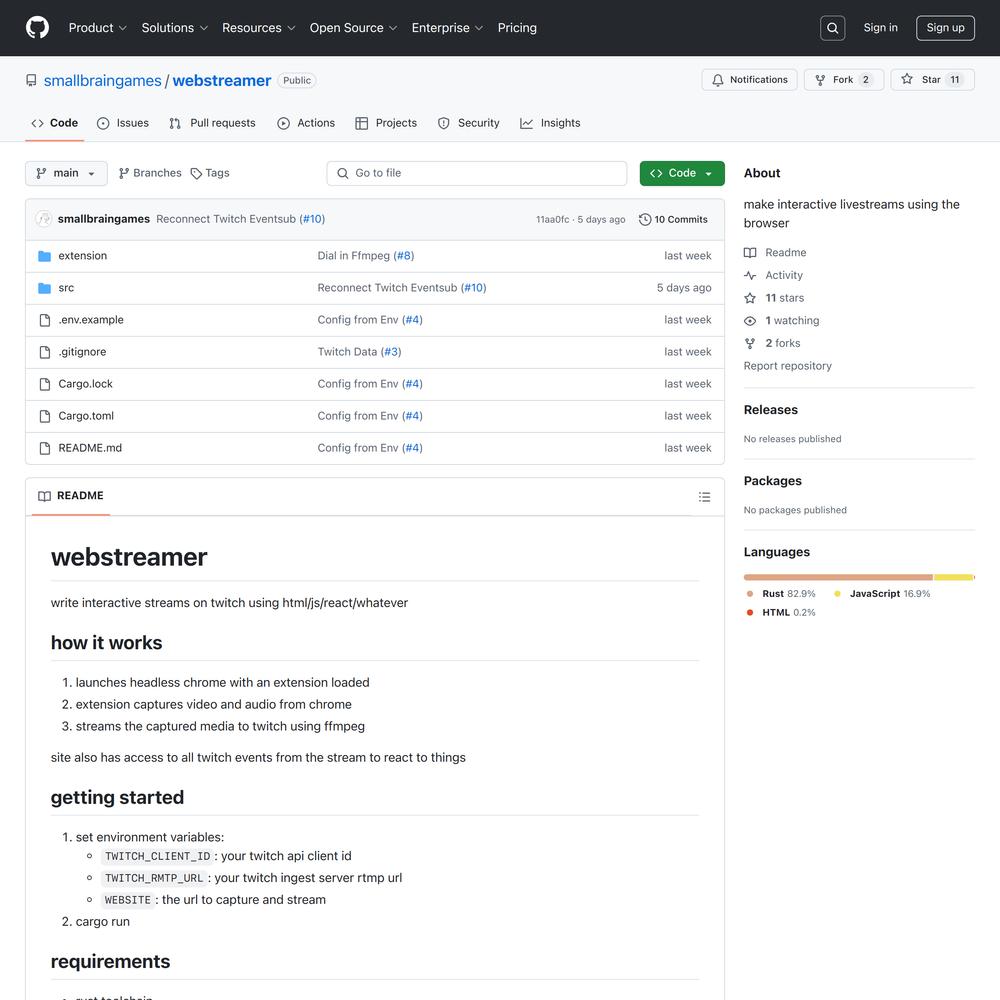Click the Notifications bell button
The image size is (1000, 1000).
click(749, 80)
